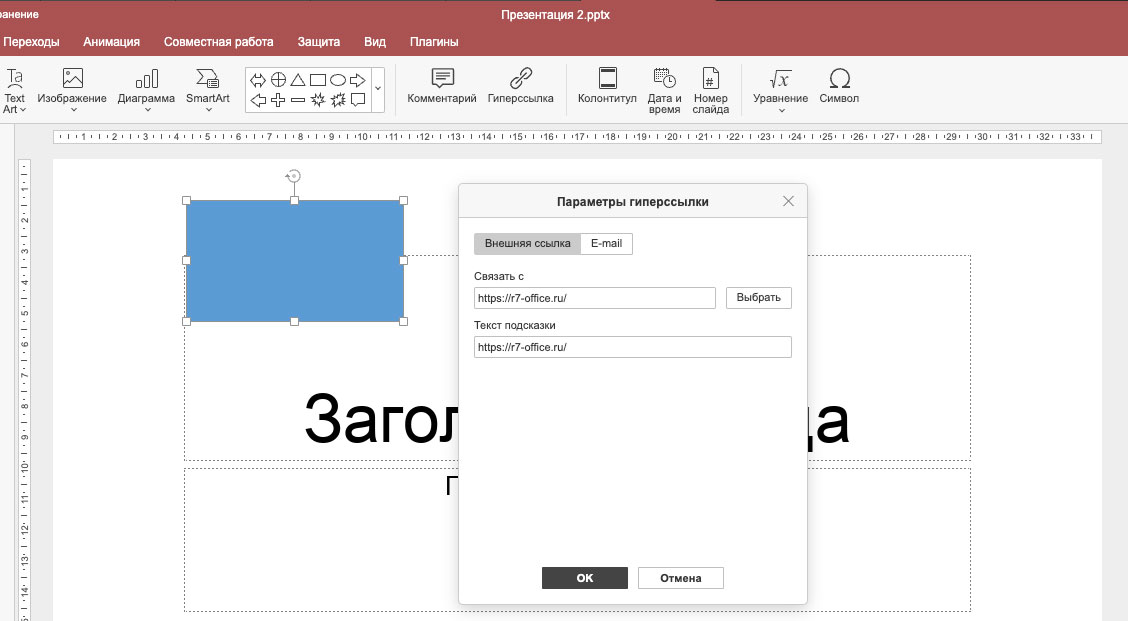Click the Текст подсказки input field
Screen dimensions: 1128x621
tap(632, 347)
